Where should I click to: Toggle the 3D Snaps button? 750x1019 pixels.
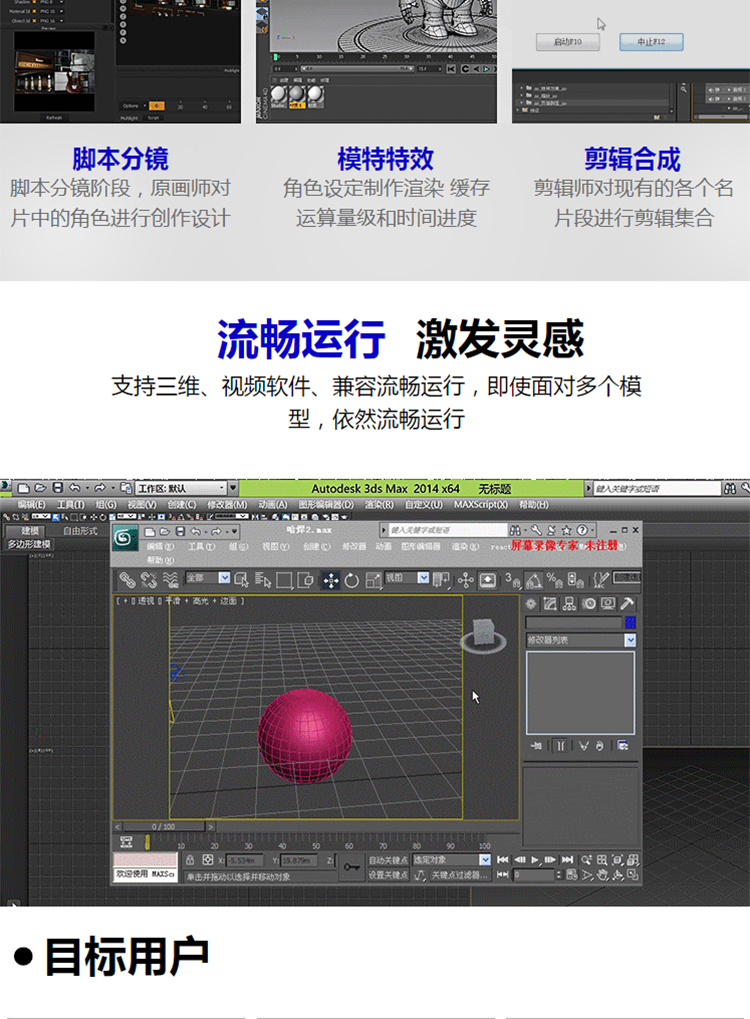click(512, 580)
